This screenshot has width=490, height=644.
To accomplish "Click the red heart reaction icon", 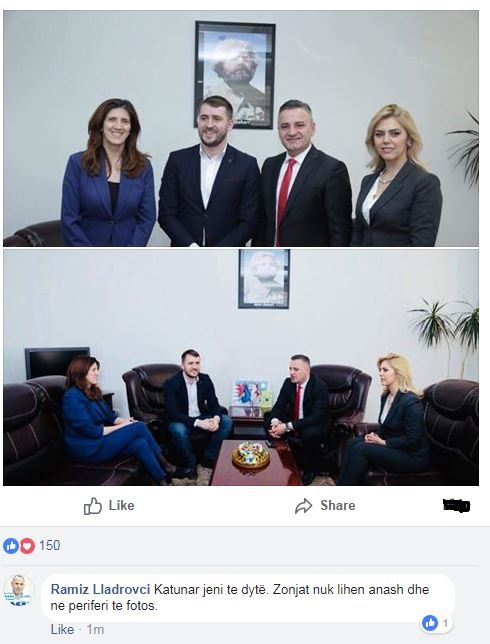I will tap(27, 546).
